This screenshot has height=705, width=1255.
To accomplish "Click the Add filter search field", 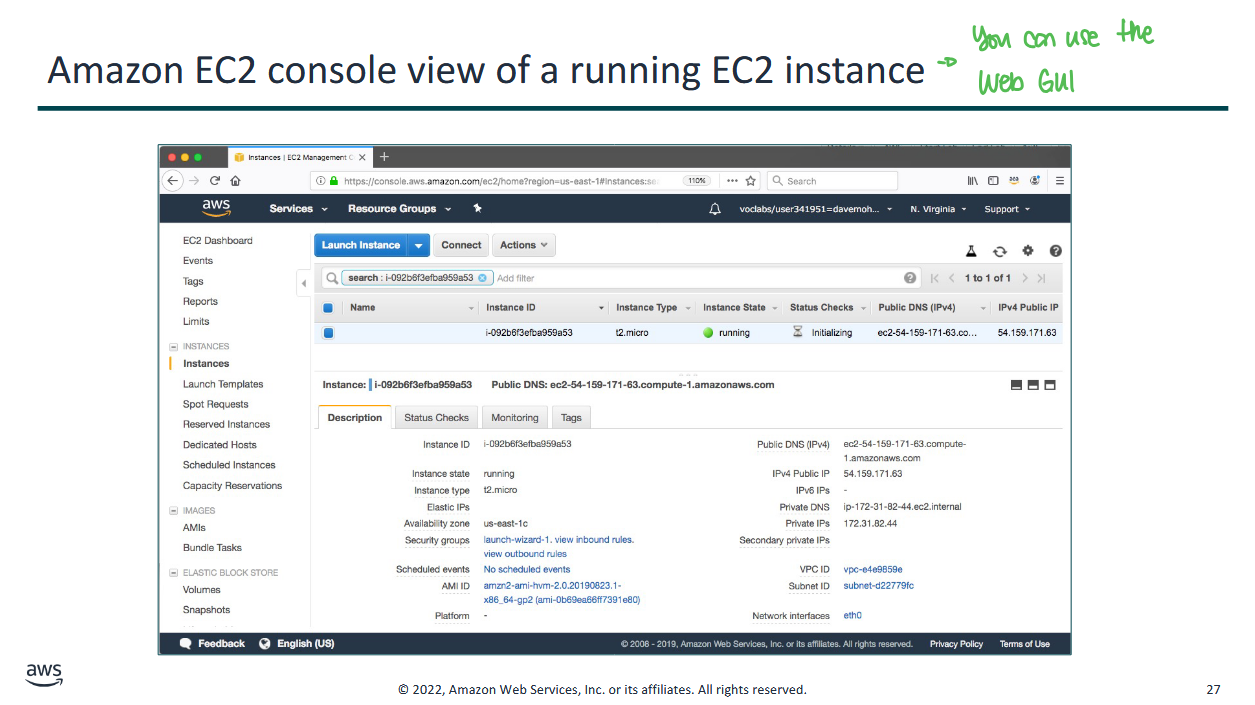I will coord(690,278).
